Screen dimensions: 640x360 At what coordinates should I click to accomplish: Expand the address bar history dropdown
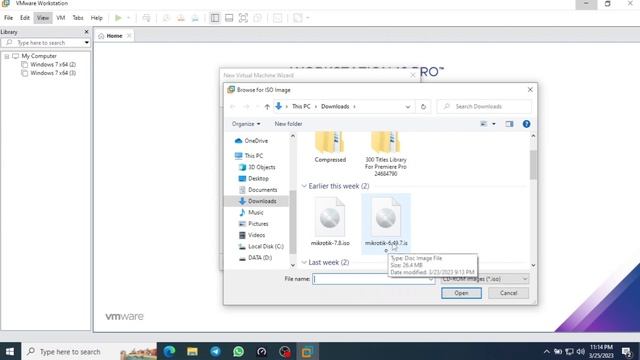click(x=408, y=107)
